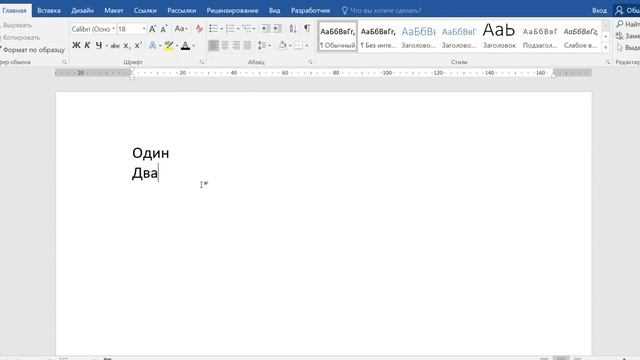This screenshot has height=360, width=640.
Task: Select the large Заголовок title style
Action: coord(499,37)
